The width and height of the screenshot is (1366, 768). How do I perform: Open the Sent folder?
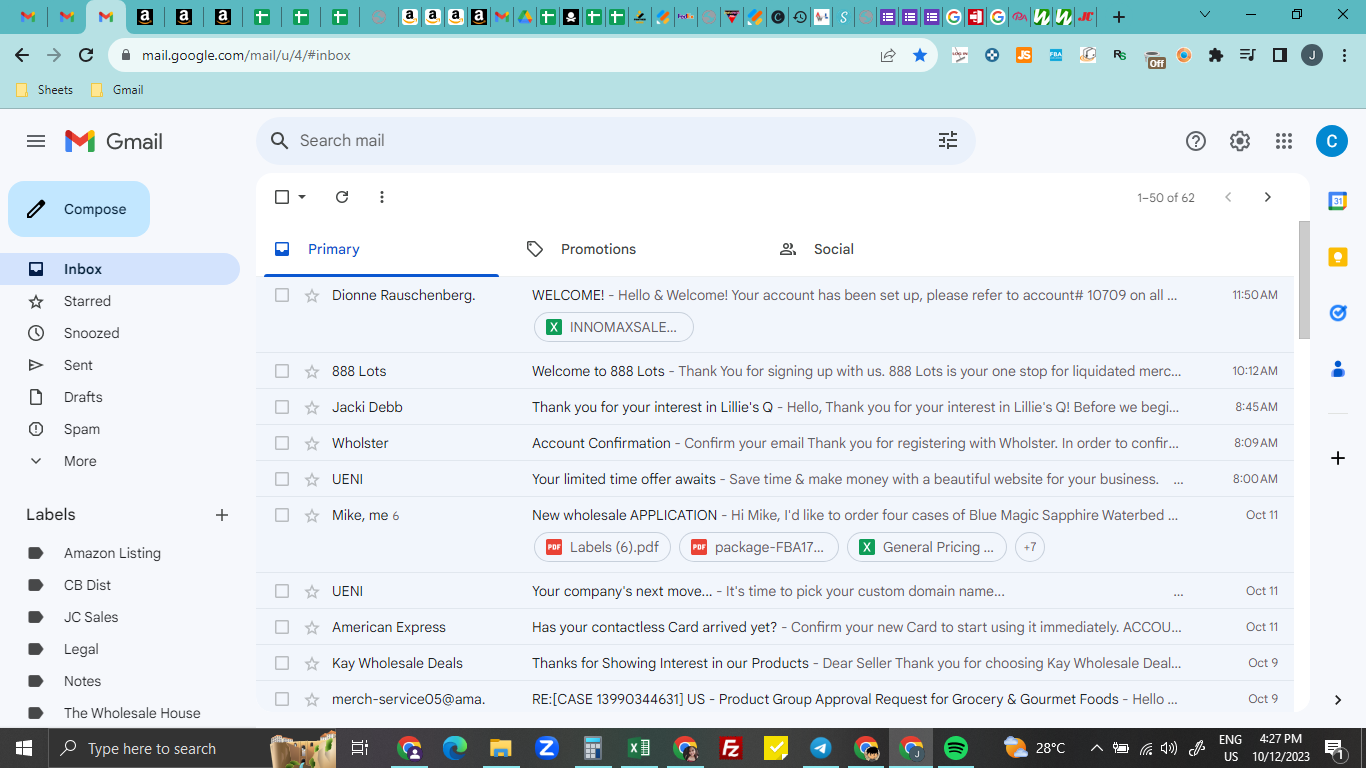(x=120, y=365)
